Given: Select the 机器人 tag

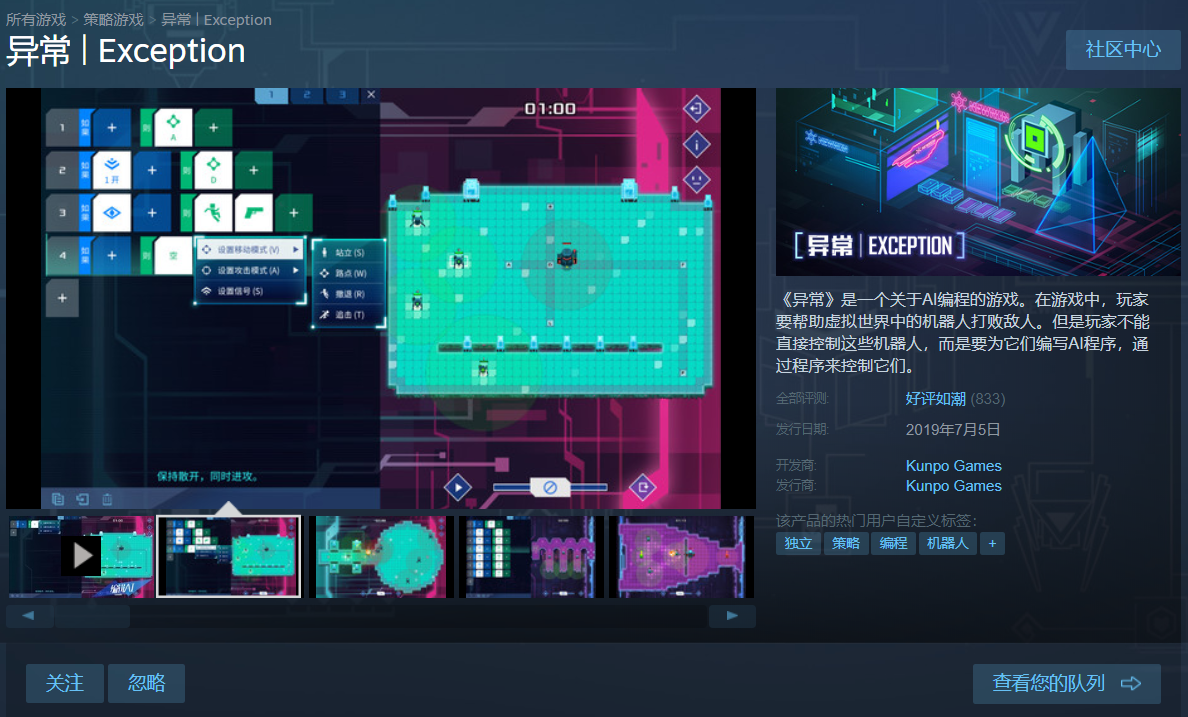Looking at the screenshot, I should point(947,543).
